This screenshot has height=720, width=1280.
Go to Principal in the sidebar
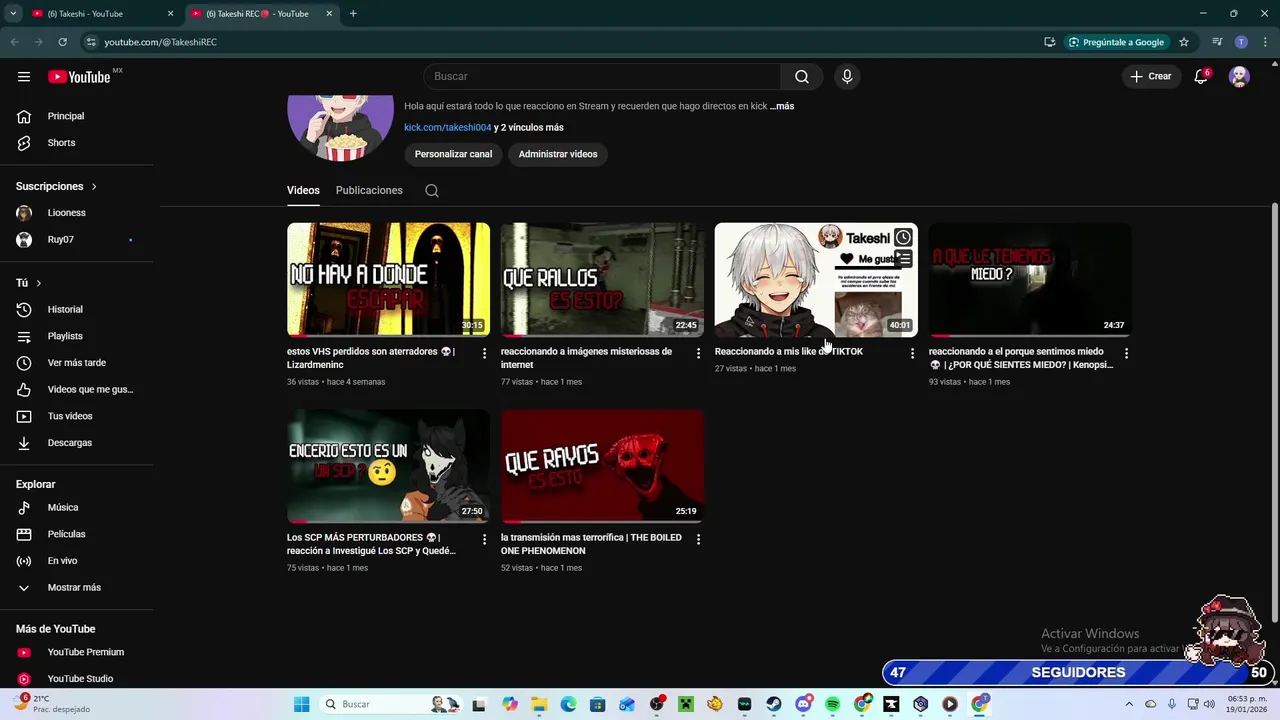(74, 116)
